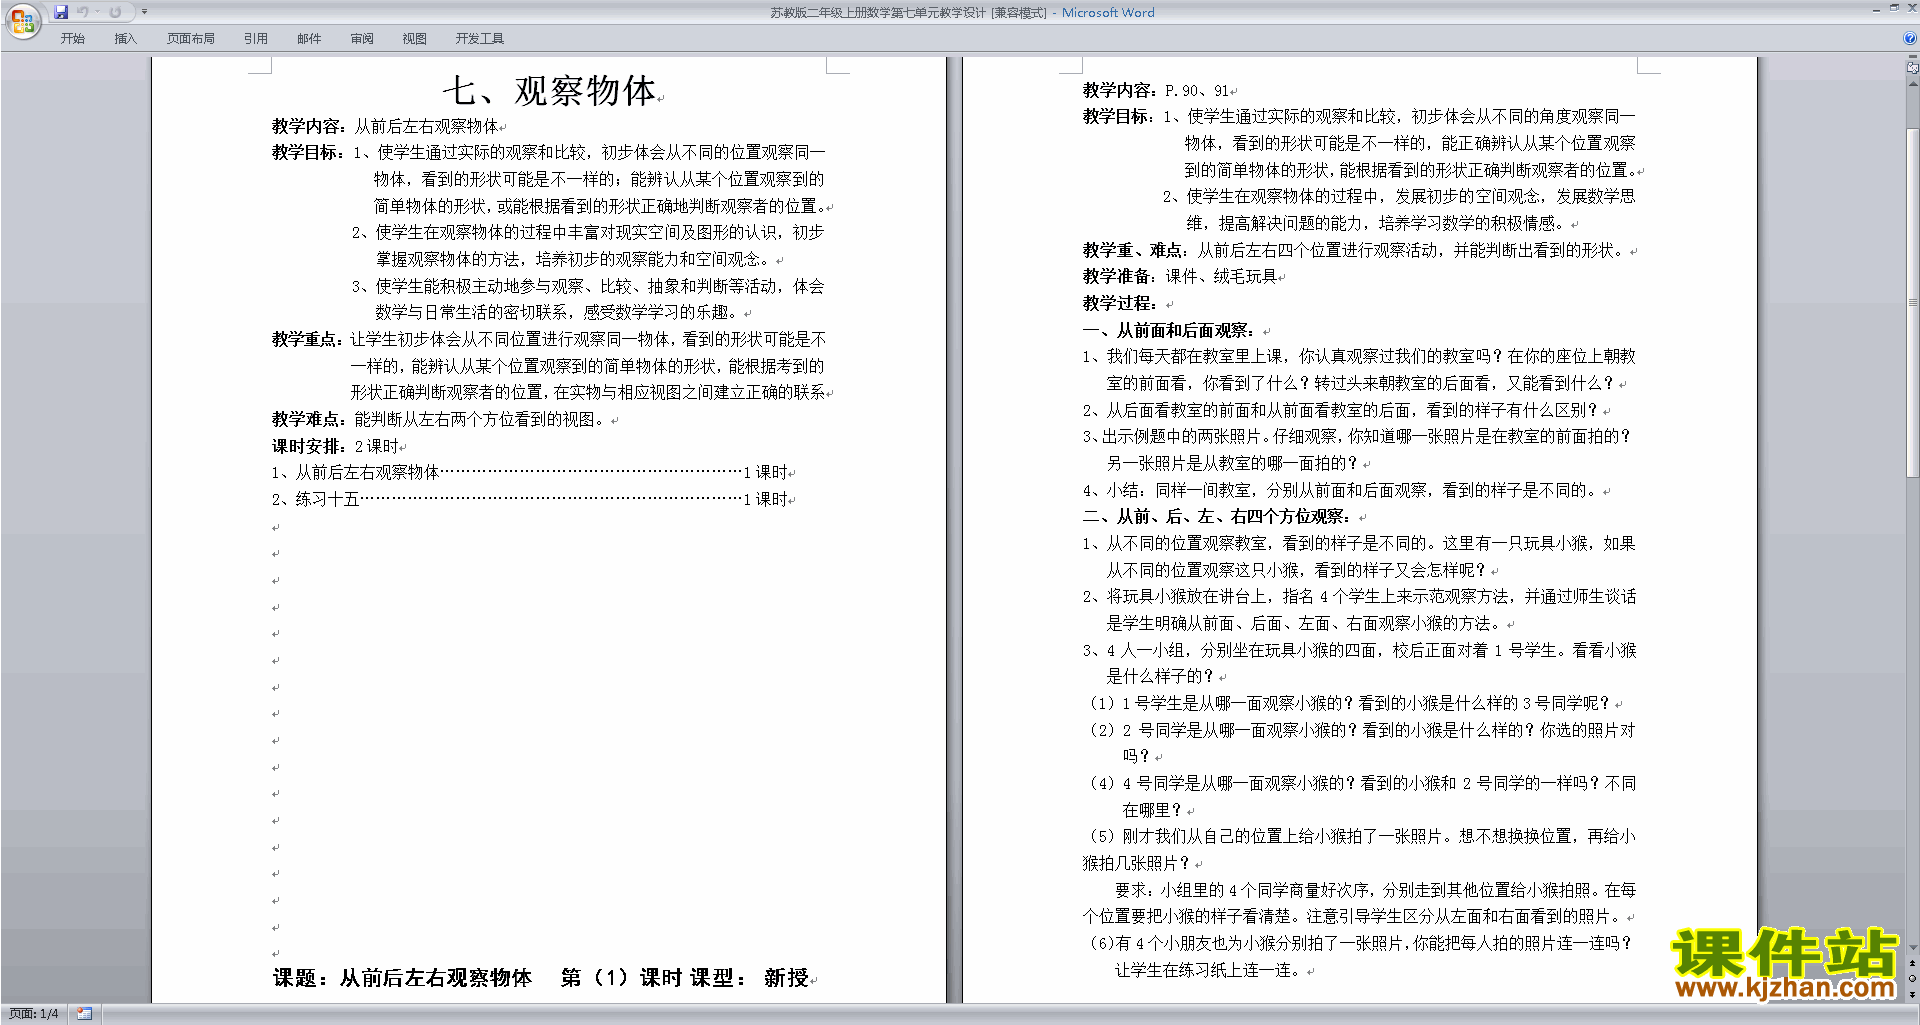Image resolution: width=1920 pixels, height=1025 pixels.
Task: Open the Select Browse Object button
Action: (1913, 979)
